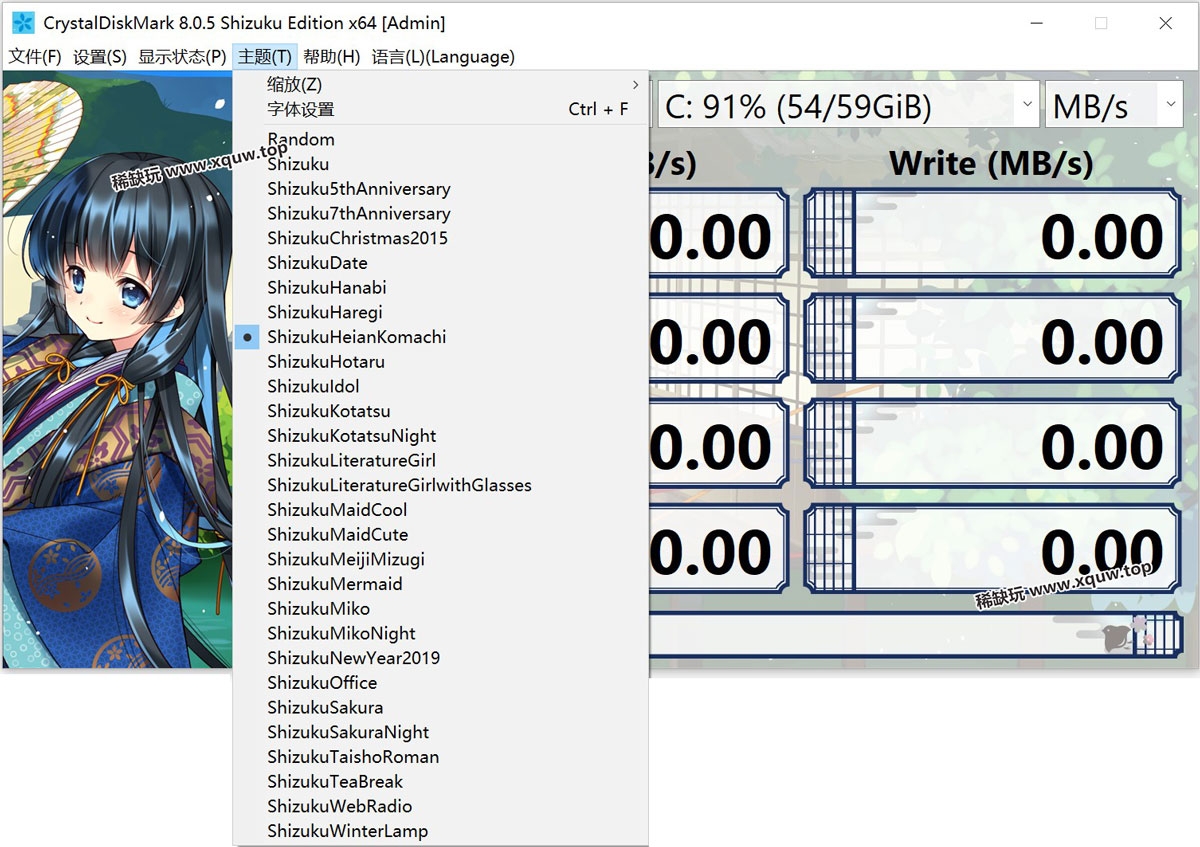Choose 字体设置 from the theme menu
The width and height of the screenshot is (1200, 847).
(441, 109)
